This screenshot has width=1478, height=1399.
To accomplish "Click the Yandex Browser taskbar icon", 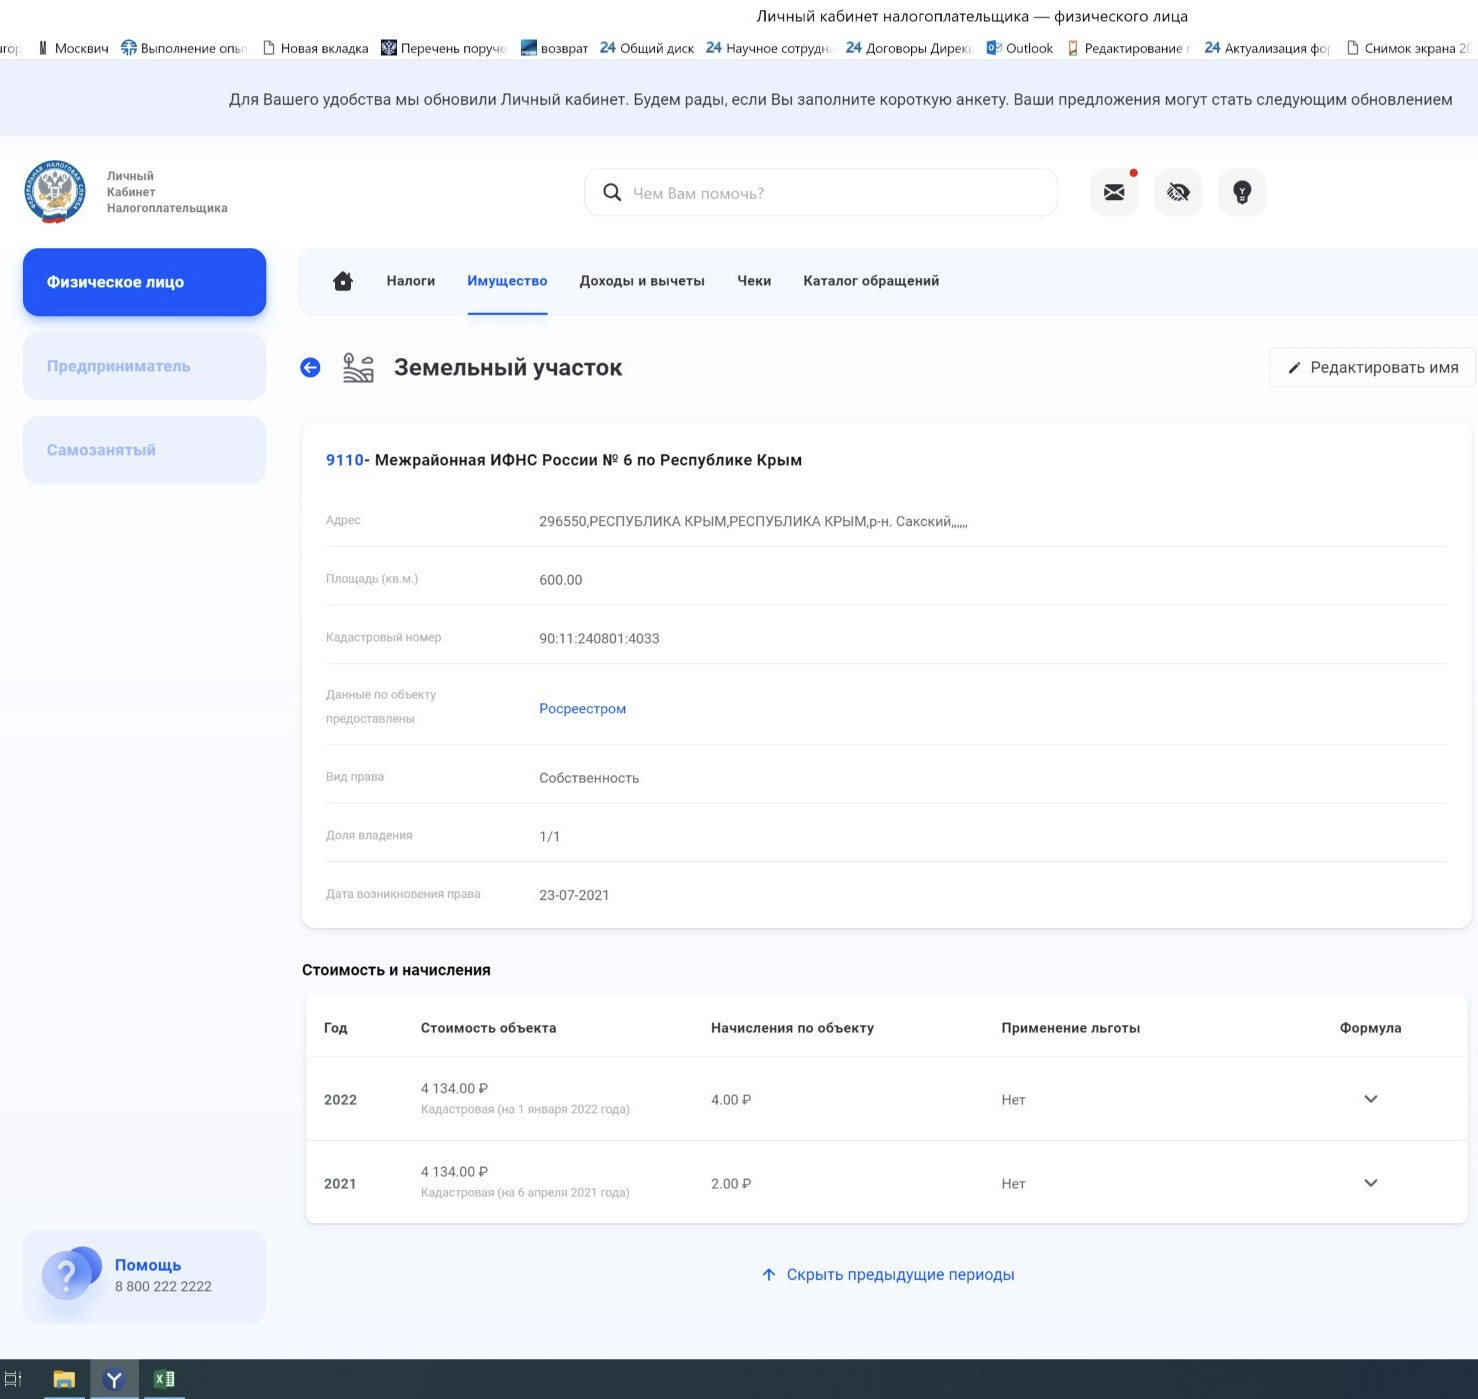I will coord(114,1379).
